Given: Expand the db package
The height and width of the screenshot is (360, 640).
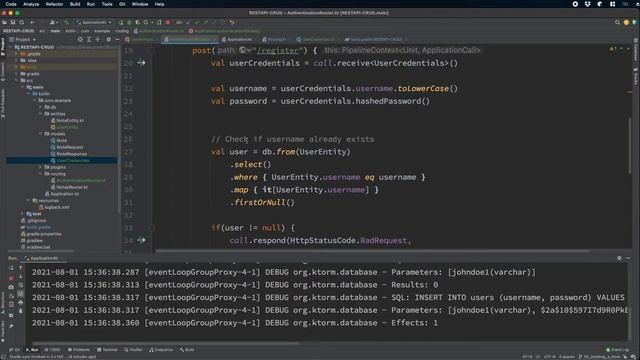Looking at the screenshot, I should click(40, 107).
